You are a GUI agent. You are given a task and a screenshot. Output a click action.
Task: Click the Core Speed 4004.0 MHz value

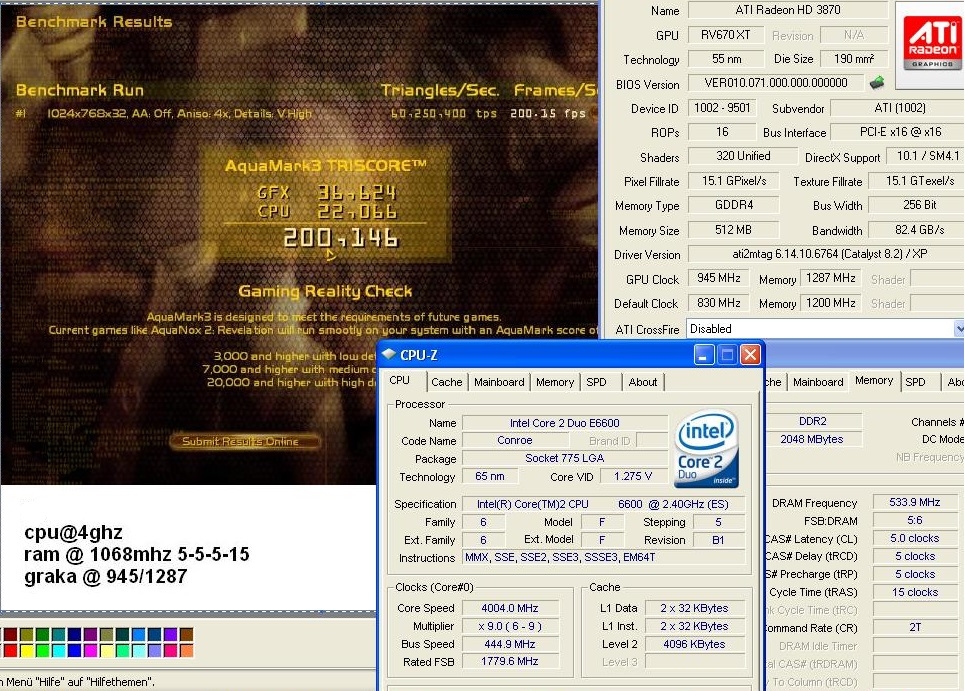[x=510, y=608]
